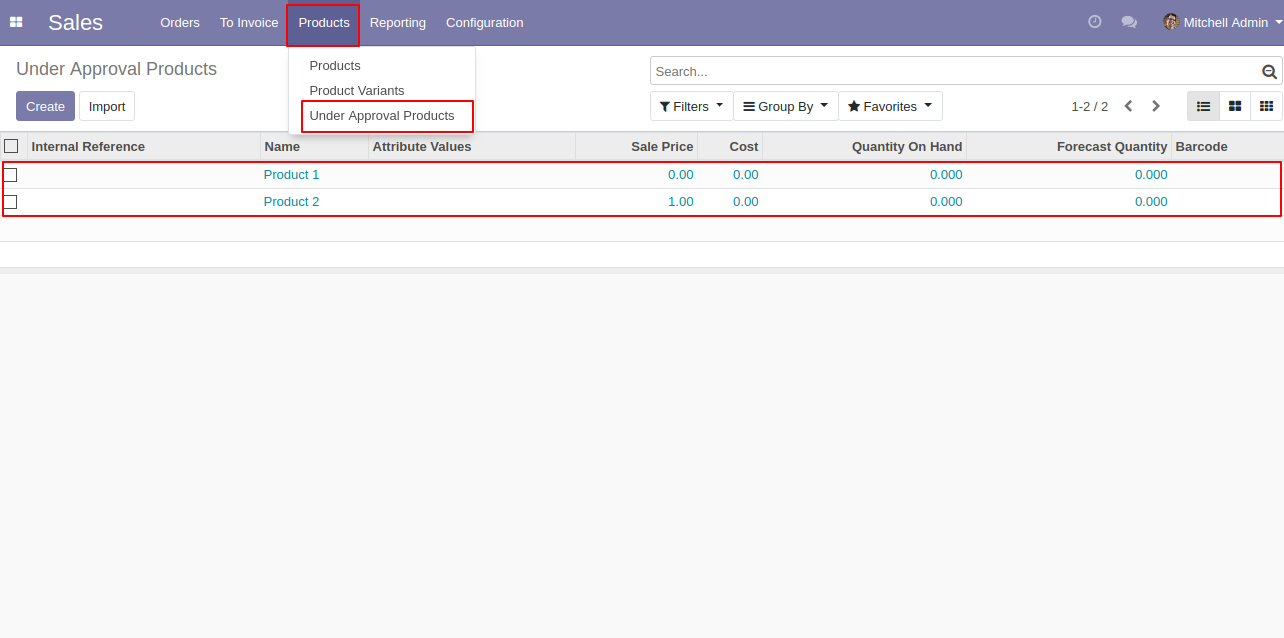Choose Under Approval Products menu entry

tap(382, 116)
